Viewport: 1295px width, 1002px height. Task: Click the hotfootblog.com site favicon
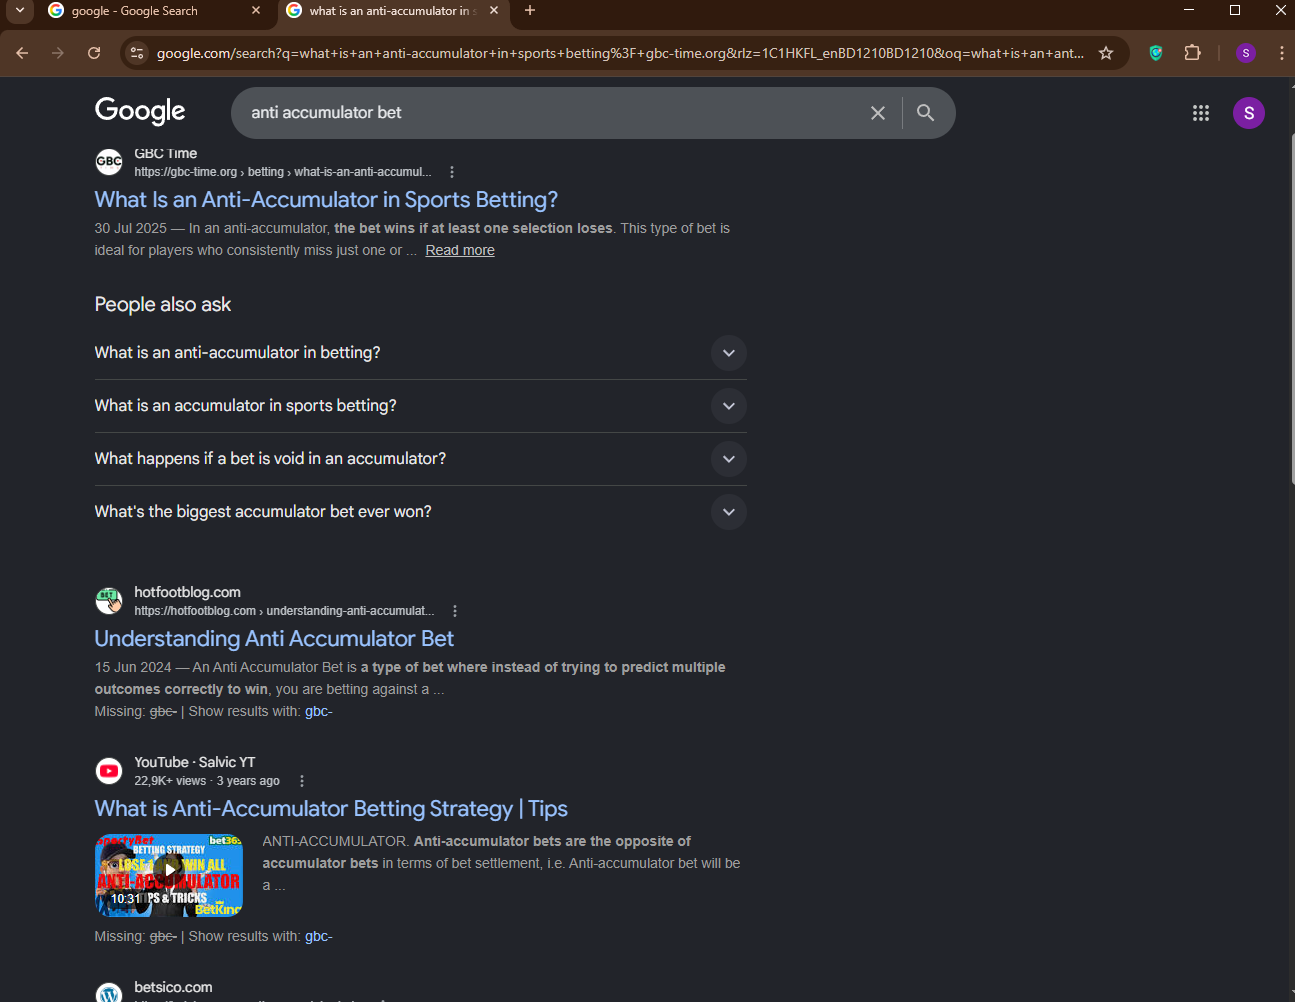tap(109, 601)
